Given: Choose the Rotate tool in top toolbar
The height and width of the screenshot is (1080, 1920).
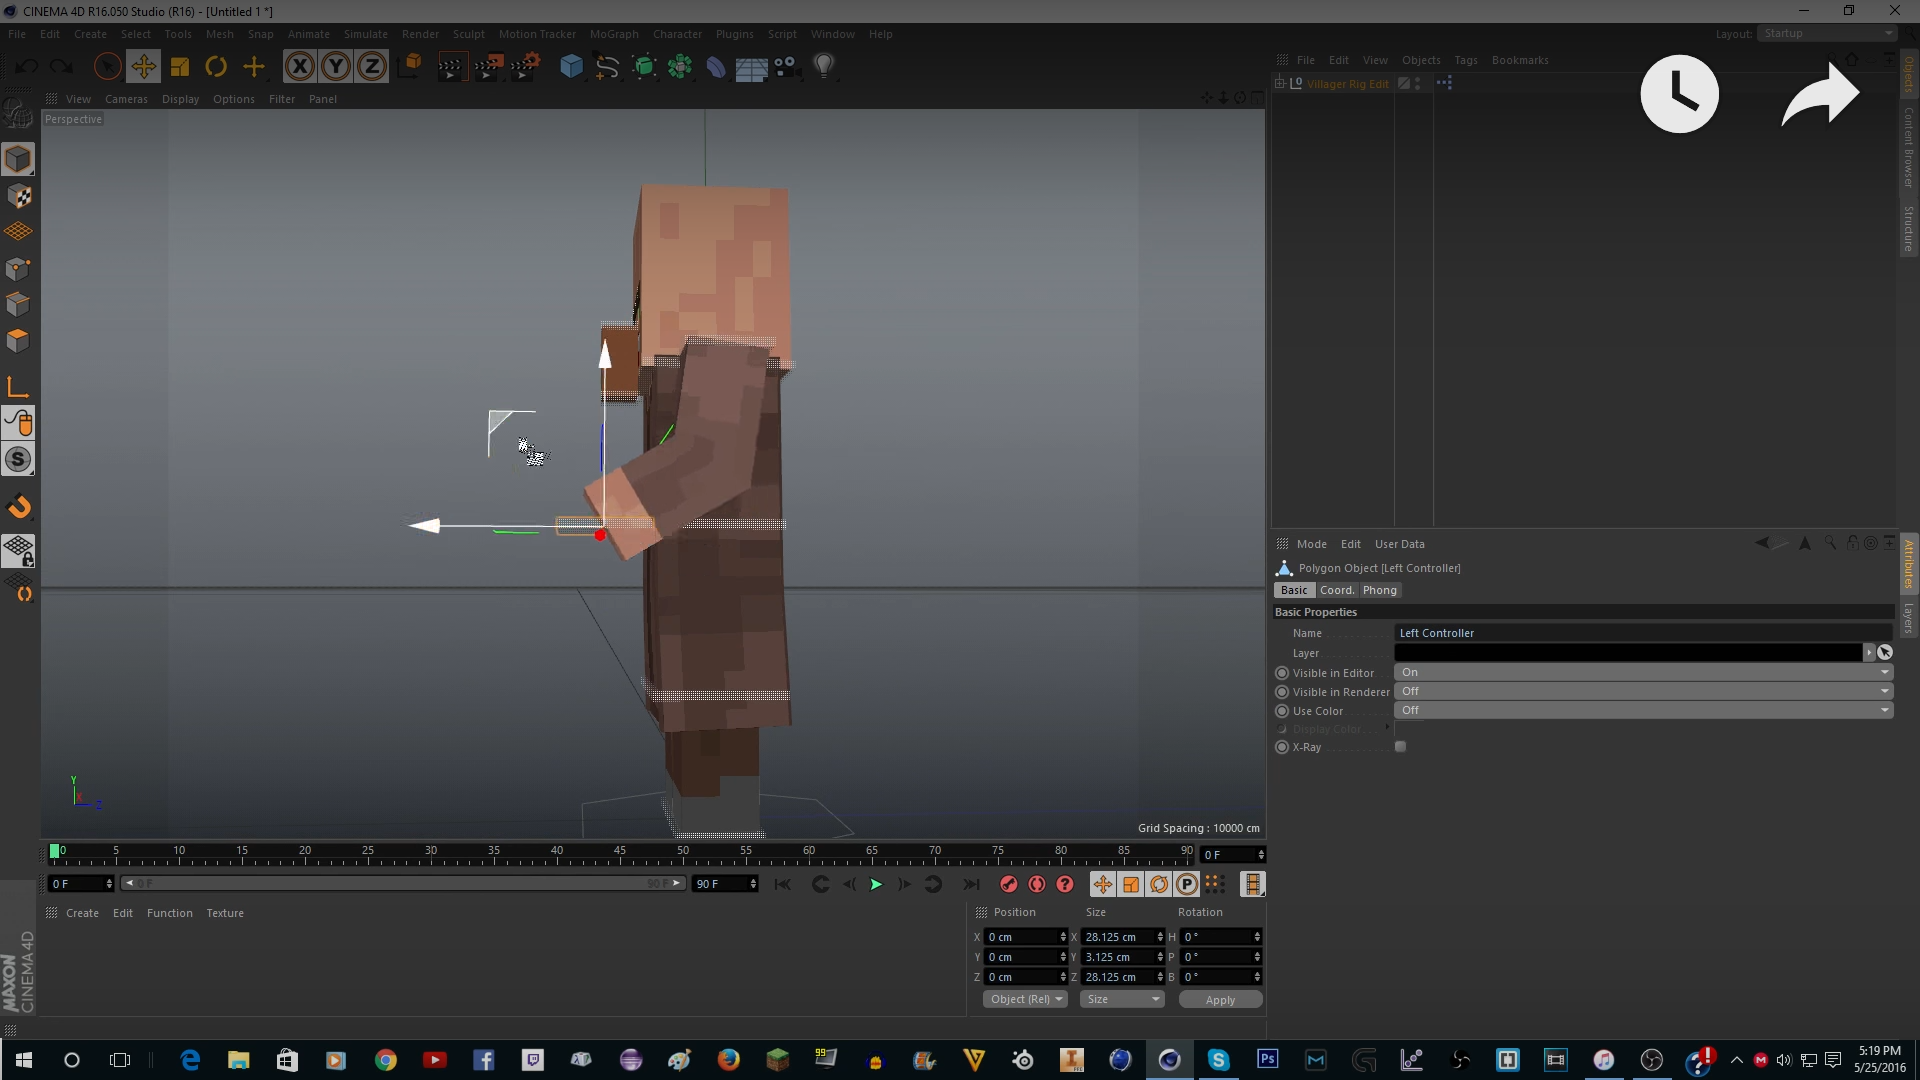Looking at the screenshot, I should (x=216, y=67).
